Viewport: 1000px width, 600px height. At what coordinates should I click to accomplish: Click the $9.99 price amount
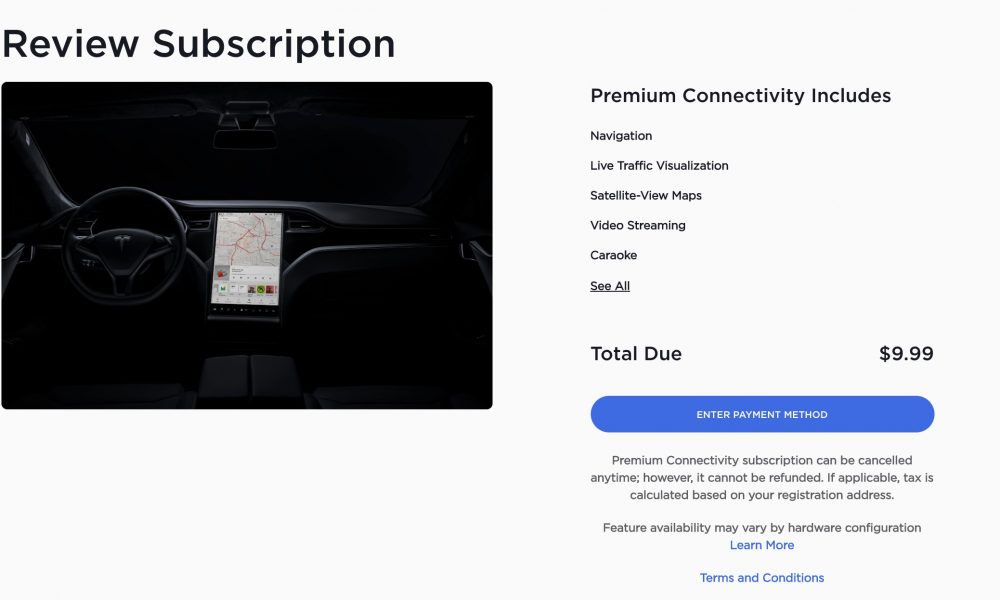tap(906, 353)
